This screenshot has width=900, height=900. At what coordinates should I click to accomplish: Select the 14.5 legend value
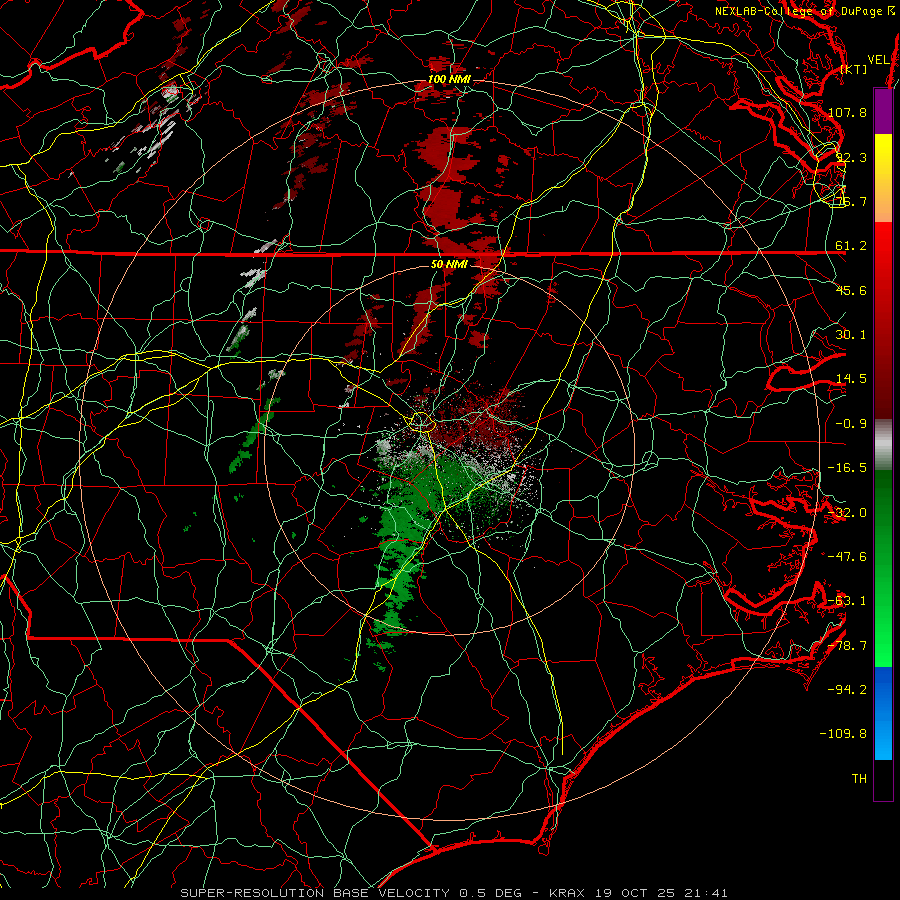(851, 379)
